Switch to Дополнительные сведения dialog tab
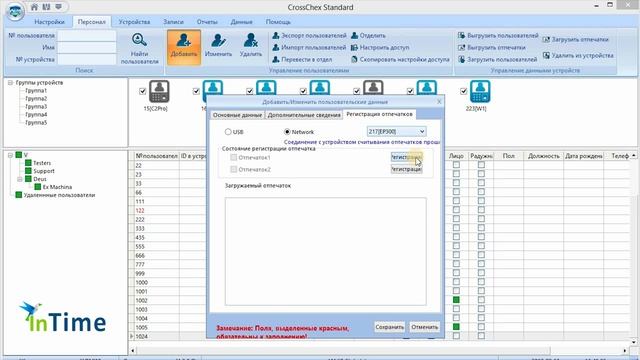The height and width of the screenshot is (360, 640). click(304, 115)
